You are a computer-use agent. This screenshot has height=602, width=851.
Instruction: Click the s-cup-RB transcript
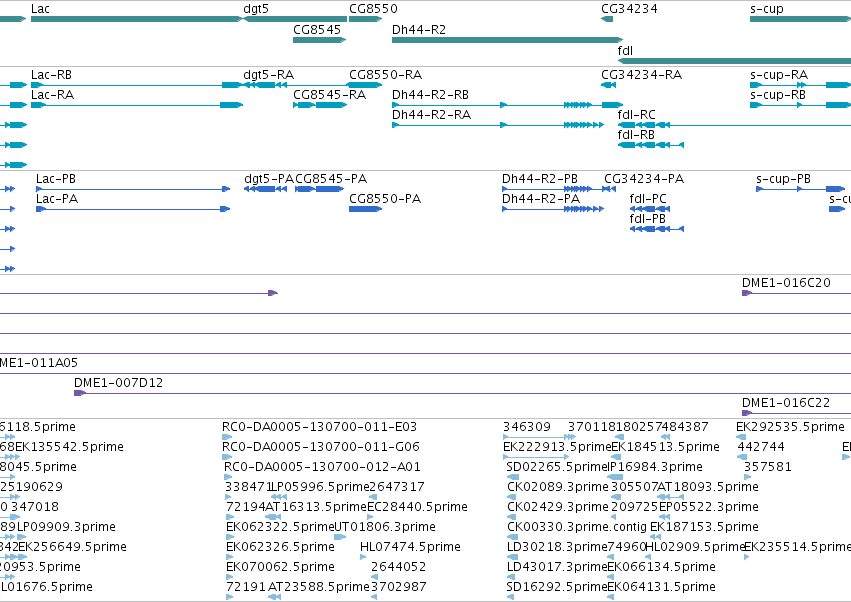tap(800, 105)
